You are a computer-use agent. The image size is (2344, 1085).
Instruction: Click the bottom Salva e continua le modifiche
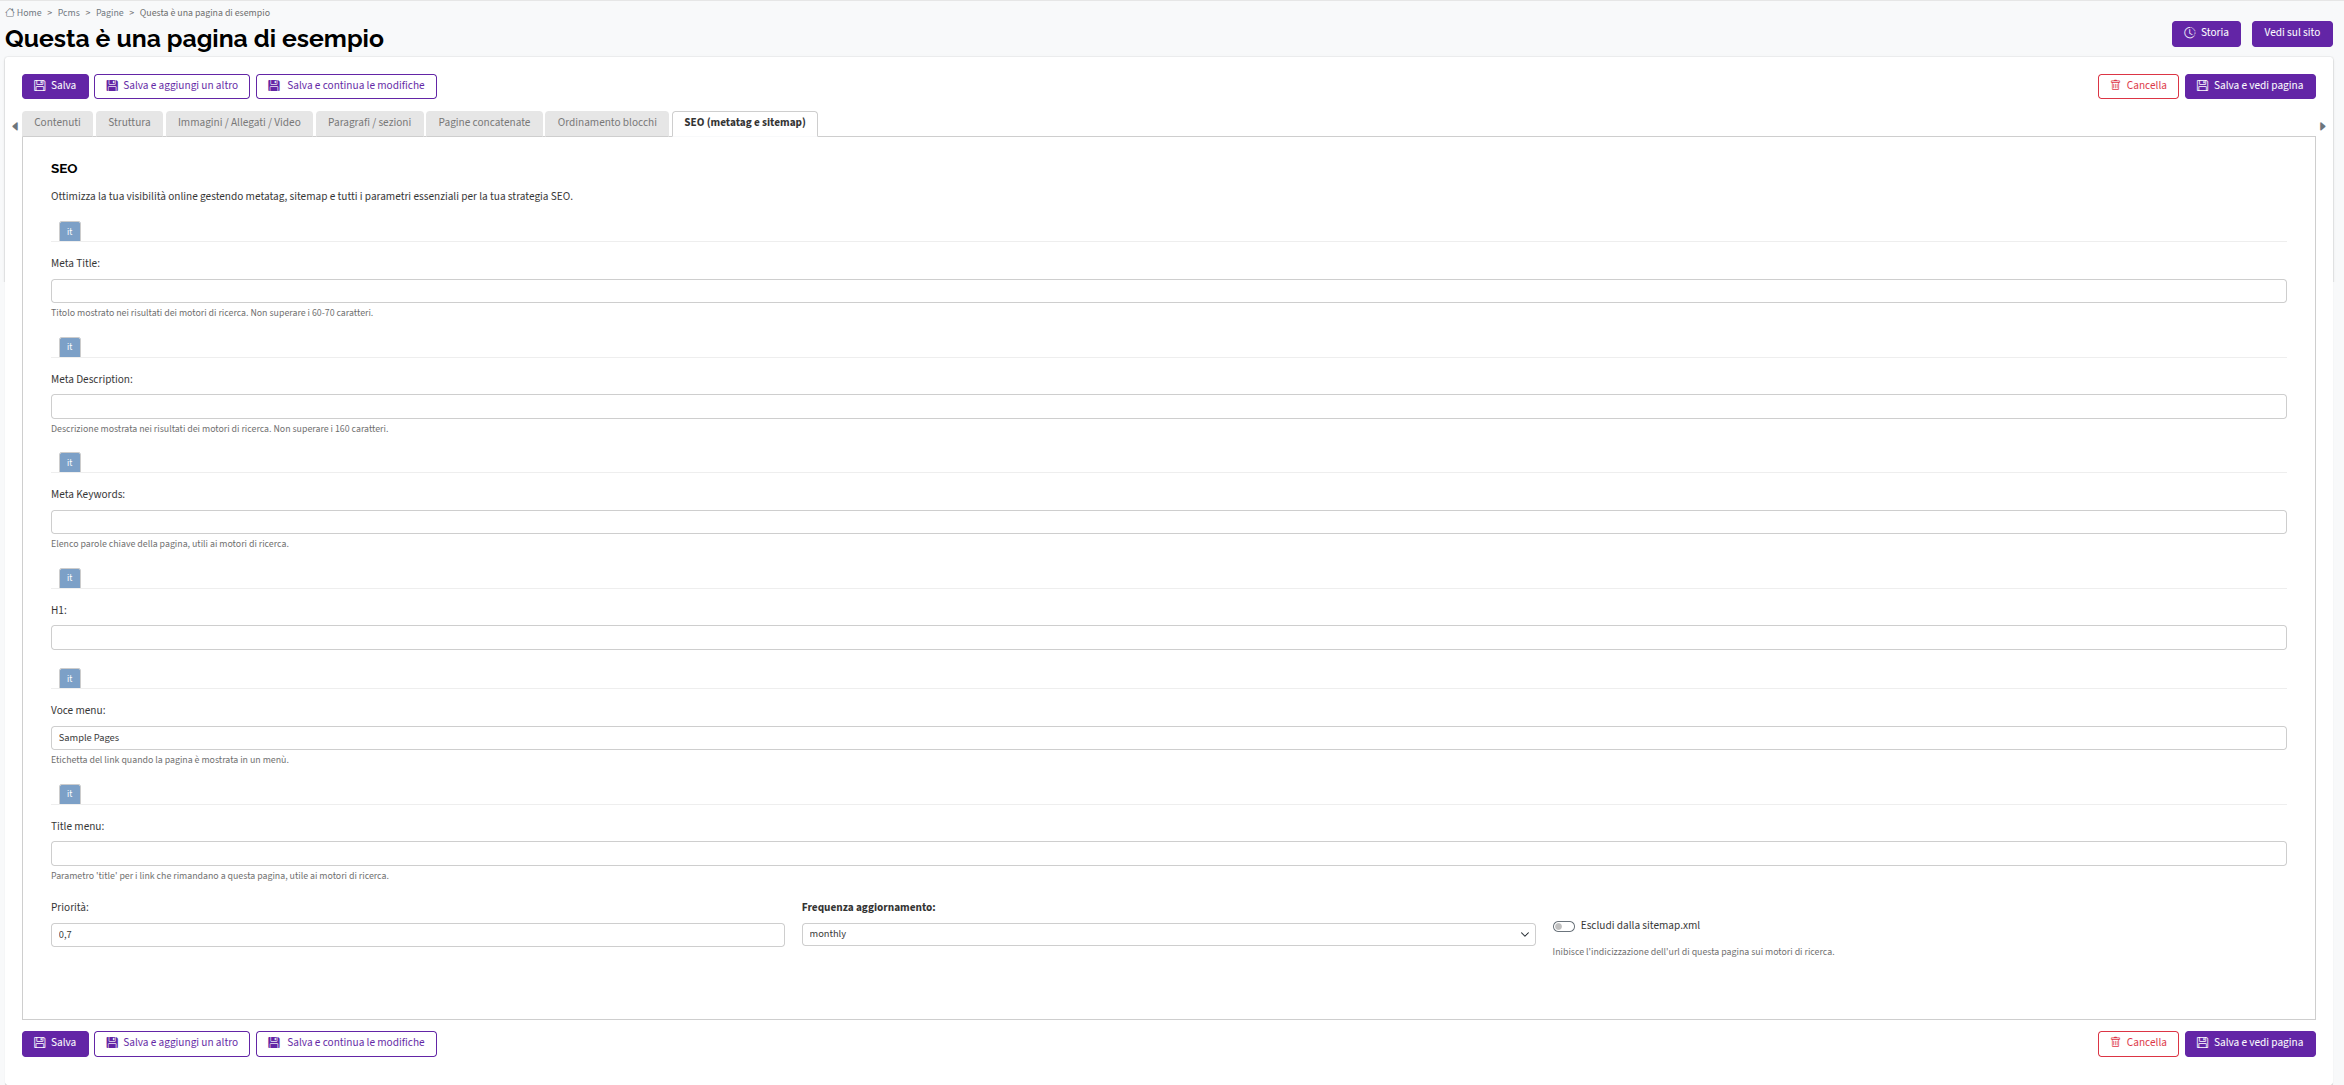click(x=346, y=1043)
